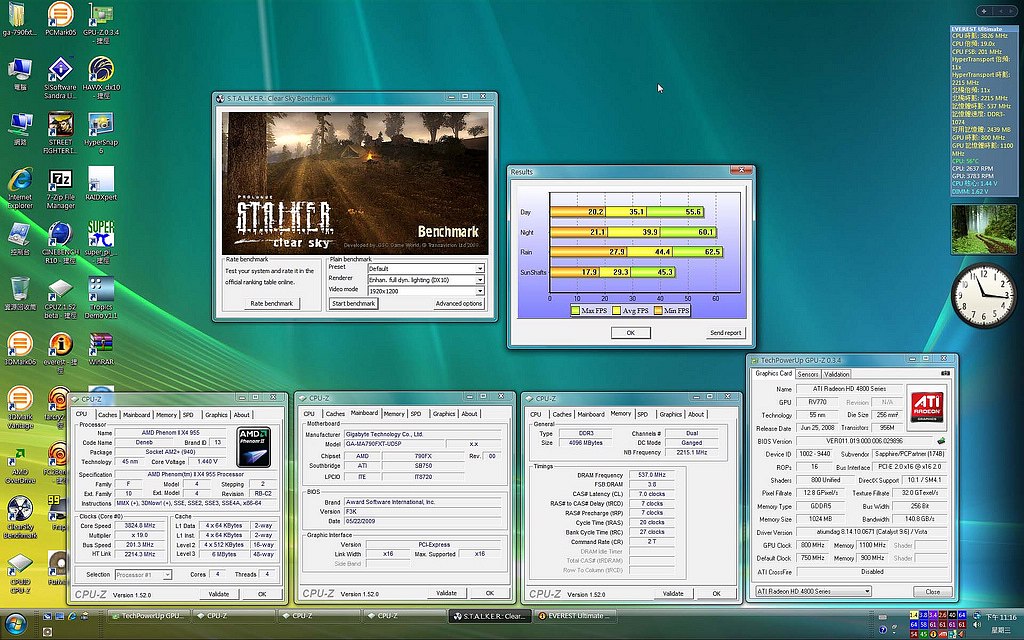This screenshot has height=640, width=1024.
Task: Open the PCMark05 desktop shortcut
Action: 60,20
